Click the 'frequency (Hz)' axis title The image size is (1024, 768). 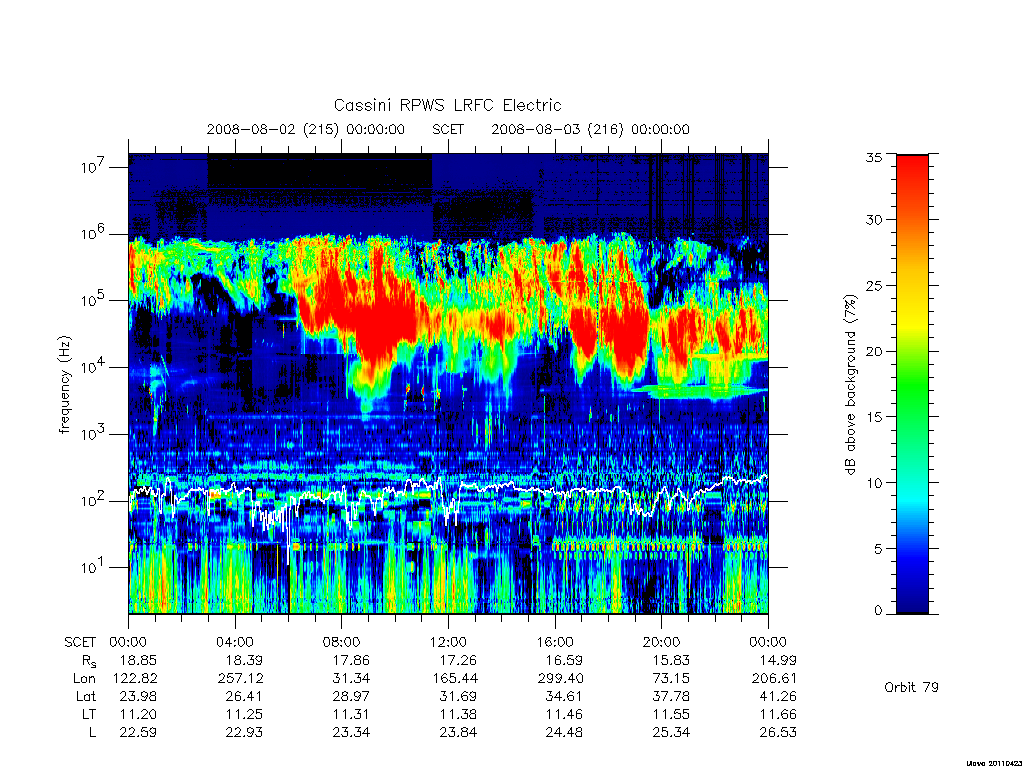click(x=64, y=385)
